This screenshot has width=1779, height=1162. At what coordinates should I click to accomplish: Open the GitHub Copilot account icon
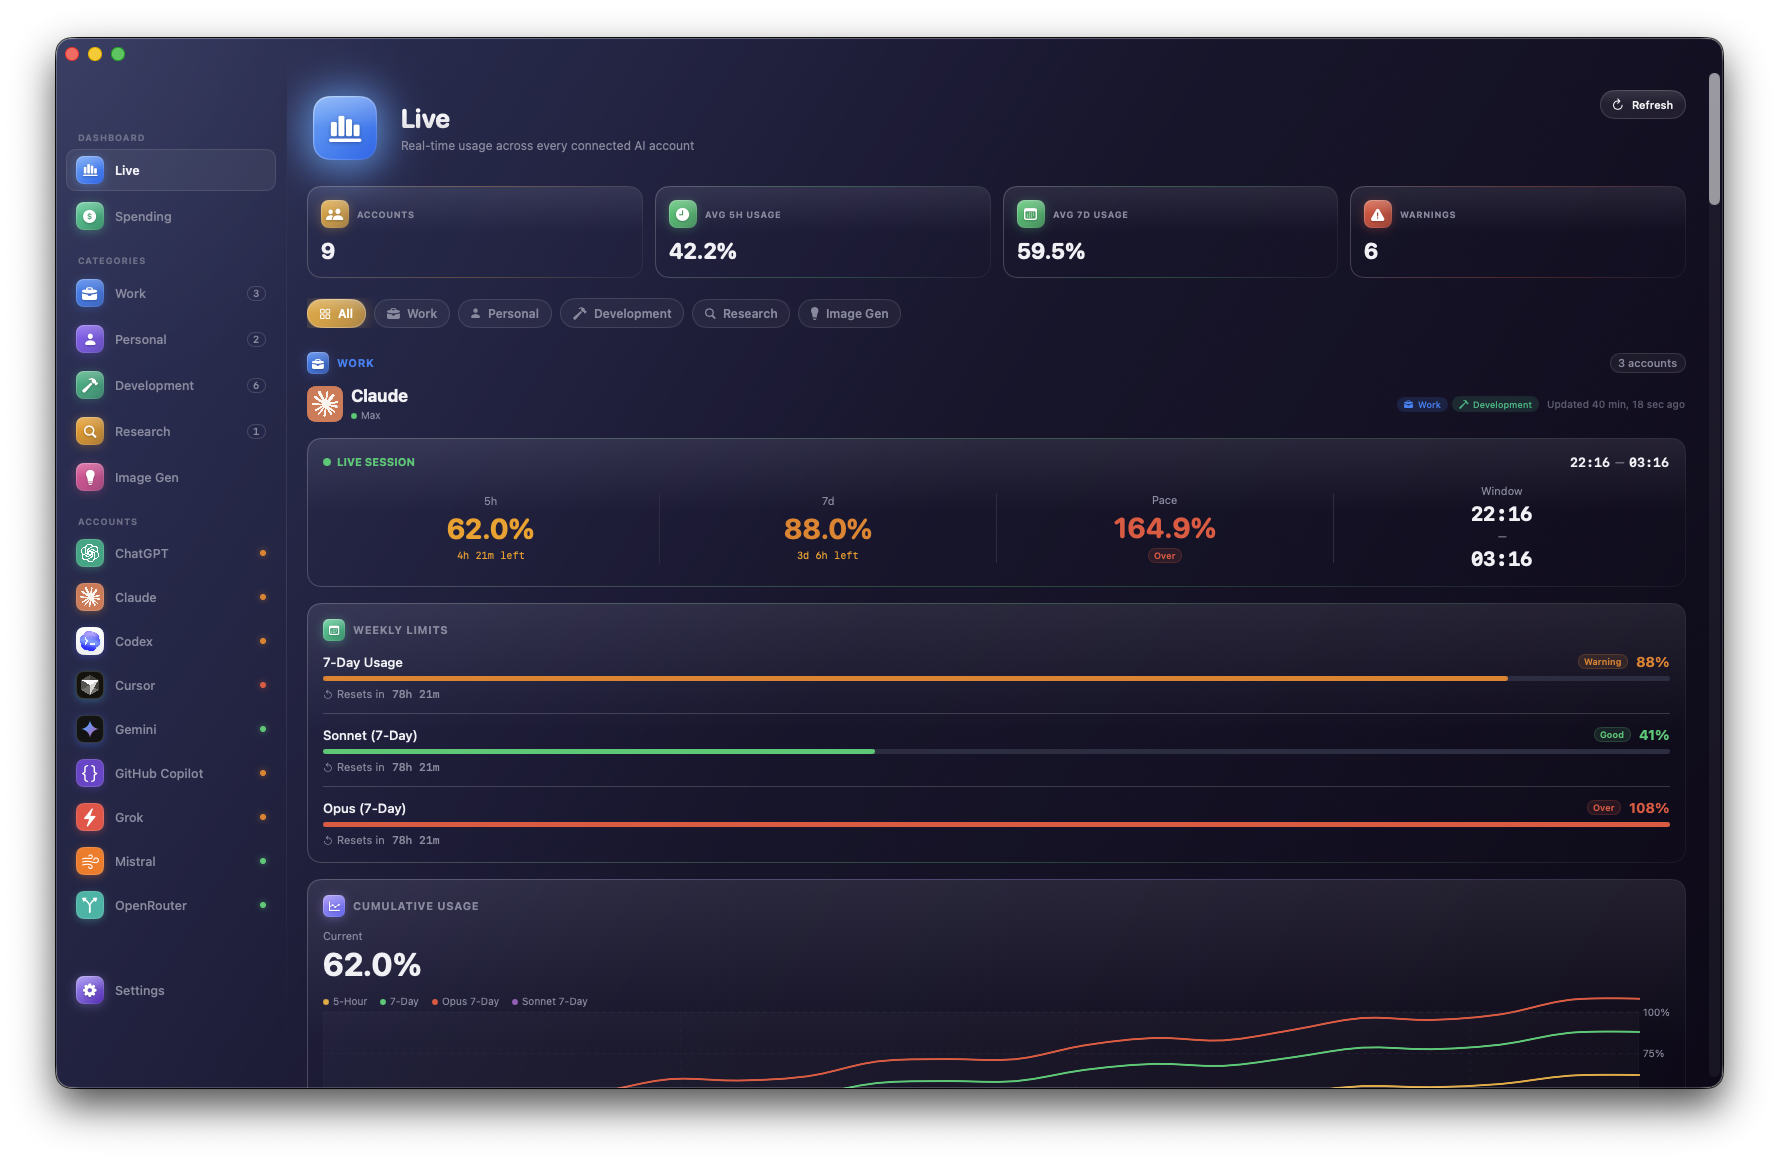(90, 773)
